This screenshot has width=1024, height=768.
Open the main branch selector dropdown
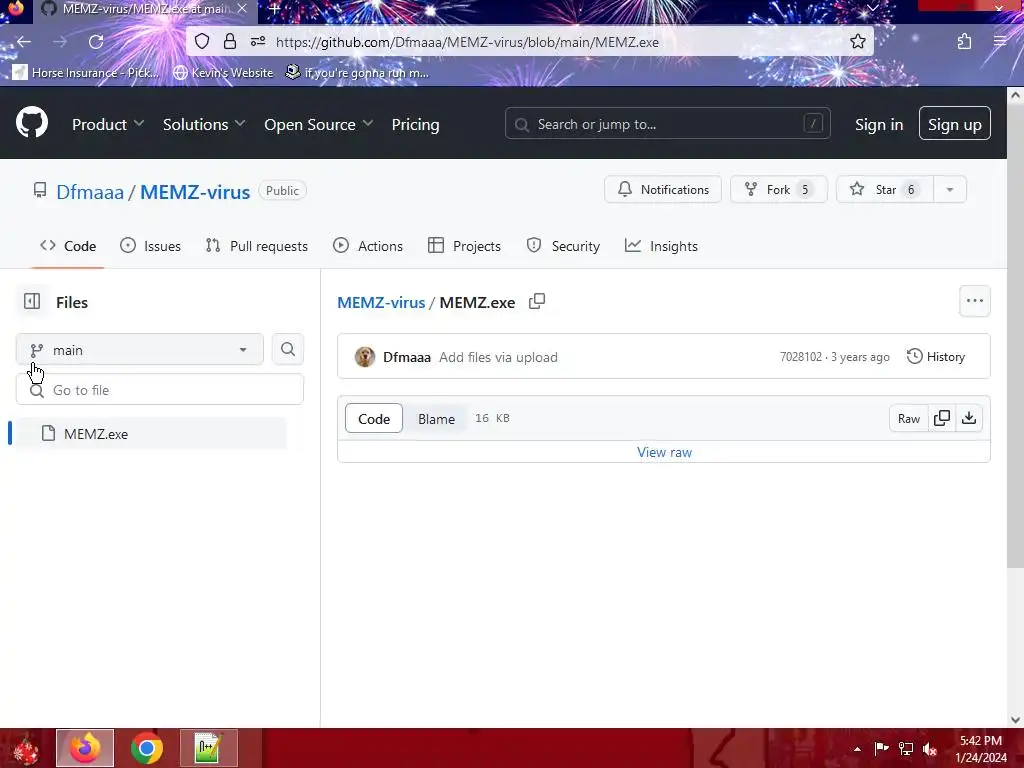click(x=140, y=350)
